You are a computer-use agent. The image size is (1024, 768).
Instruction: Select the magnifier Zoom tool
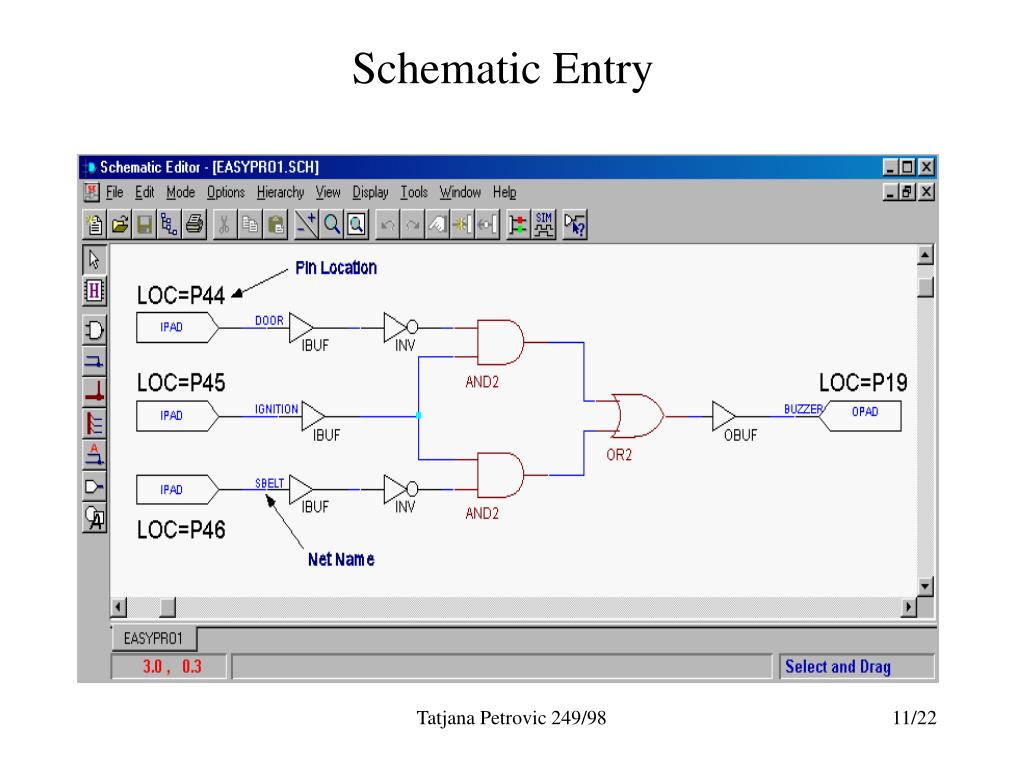click(x=332, y=225)
